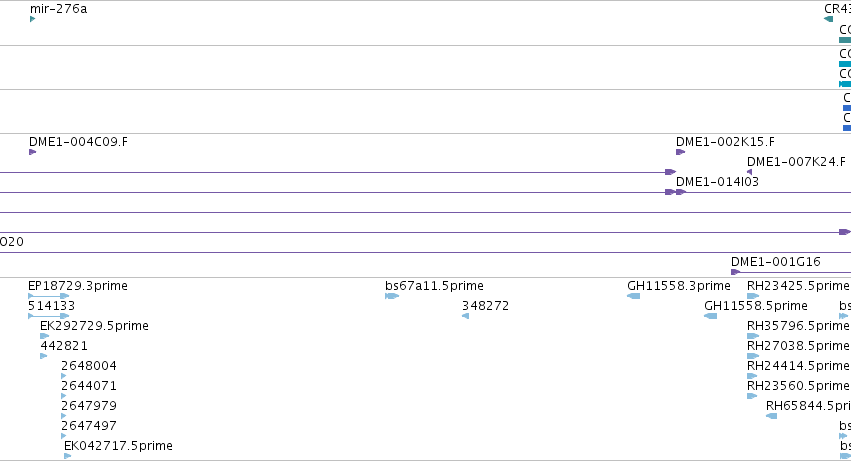Click the RH65844.5prime EST glyph

tap(772, 416)
